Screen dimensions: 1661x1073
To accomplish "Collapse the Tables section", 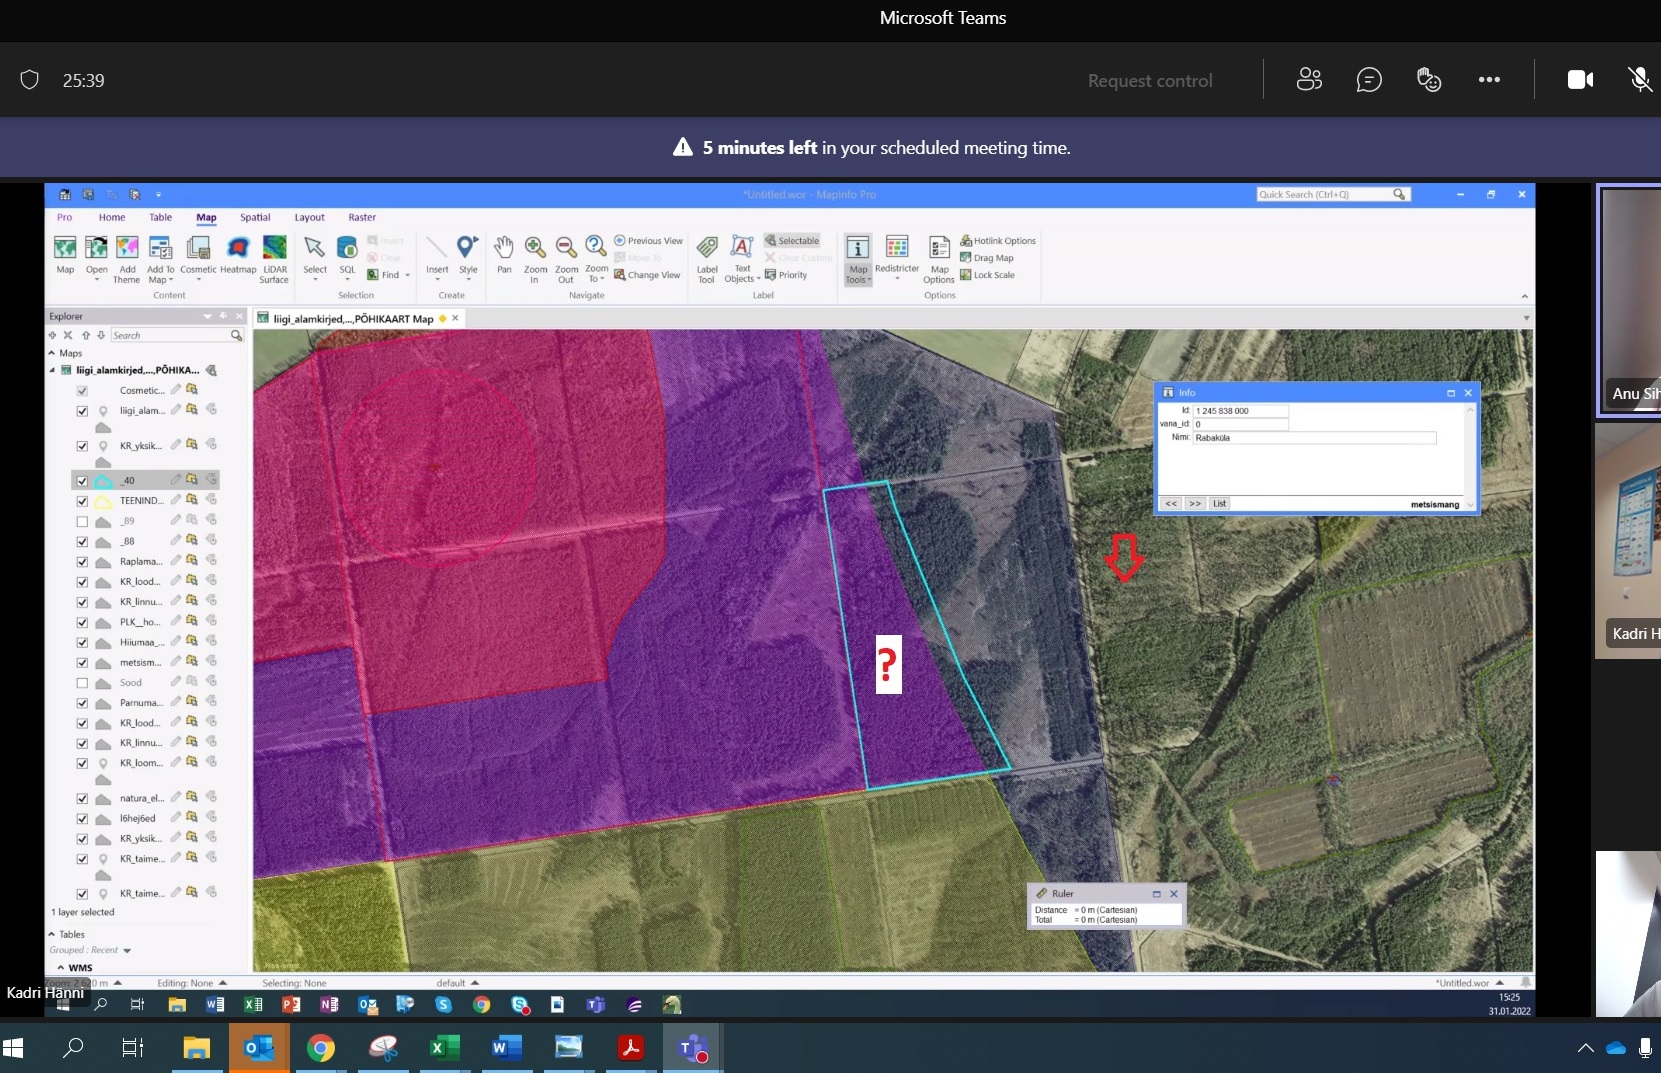I will click(x=52, y=934).
